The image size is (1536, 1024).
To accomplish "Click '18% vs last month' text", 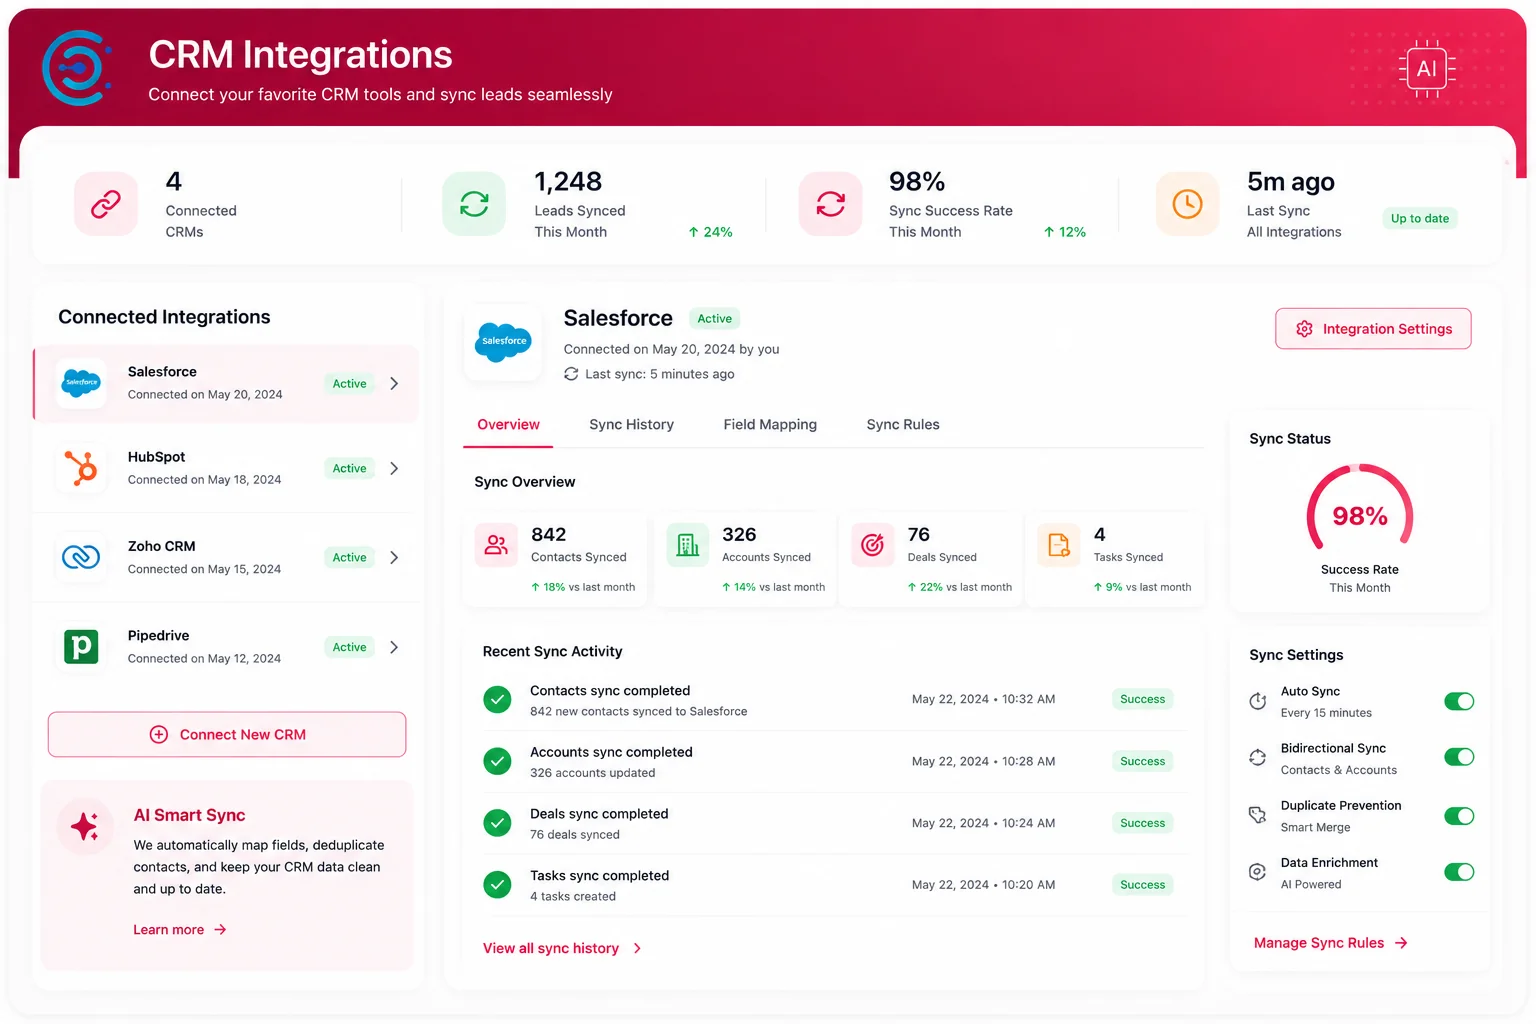I will (x=583, y=587).
